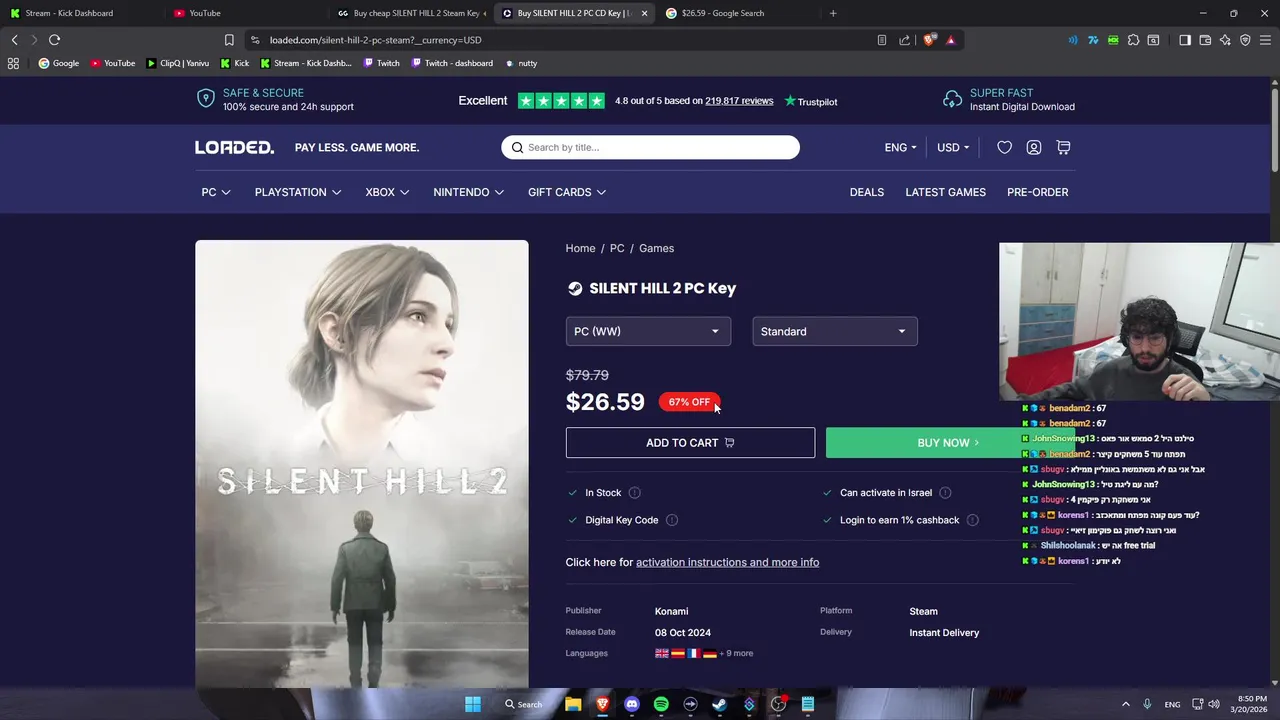Expand the XBOX navigation menu
This screenshot has height=720, width=1280.
tap(387, 192)
